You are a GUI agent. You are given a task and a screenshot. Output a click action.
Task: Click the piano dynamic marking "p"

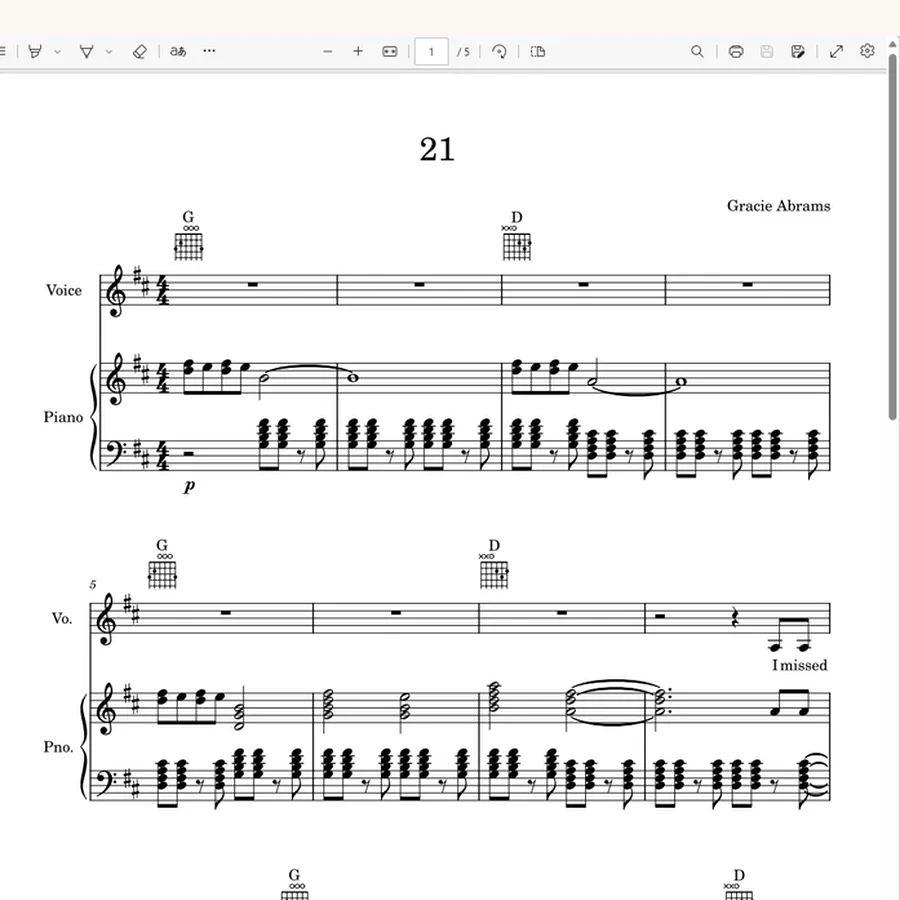189,486
